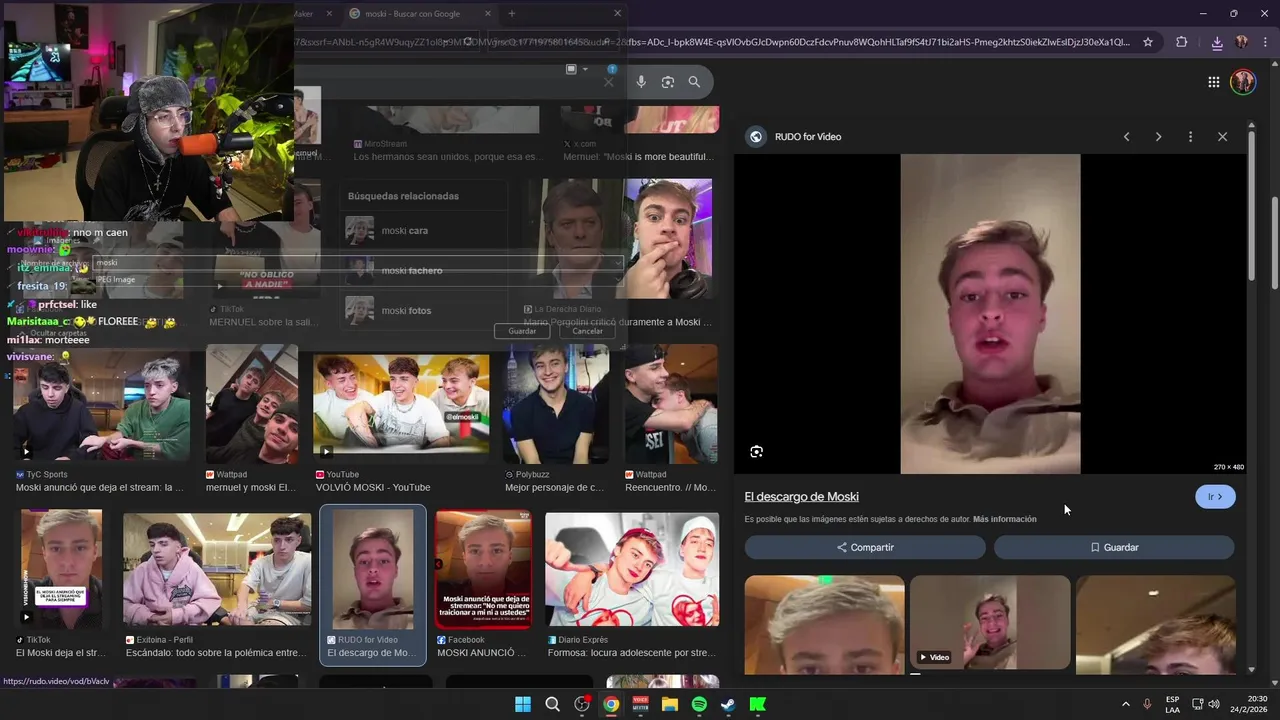The width and height of the screenshot is (1280, 720).
Task: Click the selected RUDO for Video result thumbnail
Action: click(373, 568)
